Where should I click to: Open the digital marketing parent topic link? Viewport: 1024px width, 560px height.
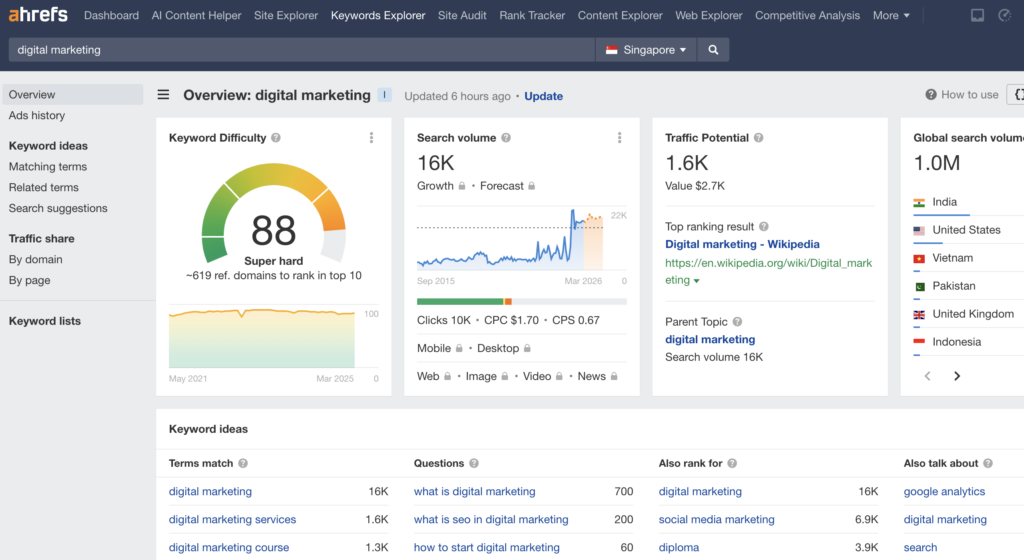(x=710, y=339)
